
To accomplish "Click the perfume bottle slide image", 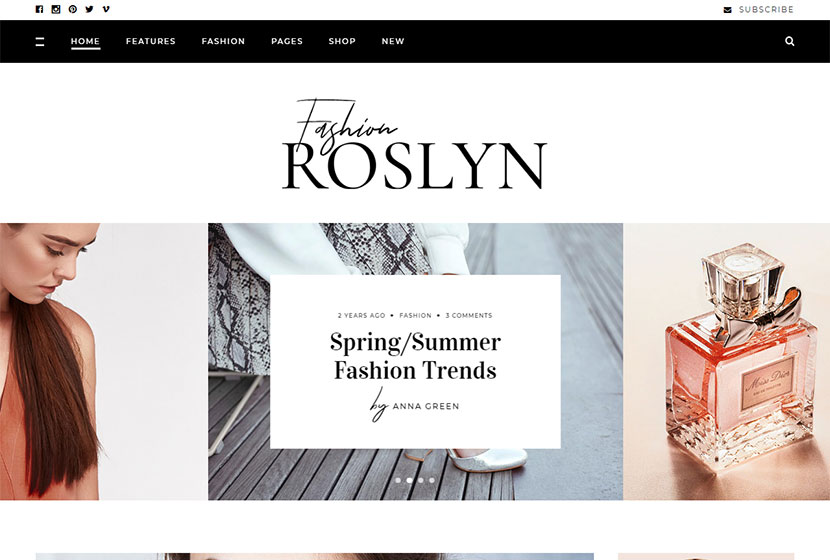I will pyautogui.click(x=726, y=362).
